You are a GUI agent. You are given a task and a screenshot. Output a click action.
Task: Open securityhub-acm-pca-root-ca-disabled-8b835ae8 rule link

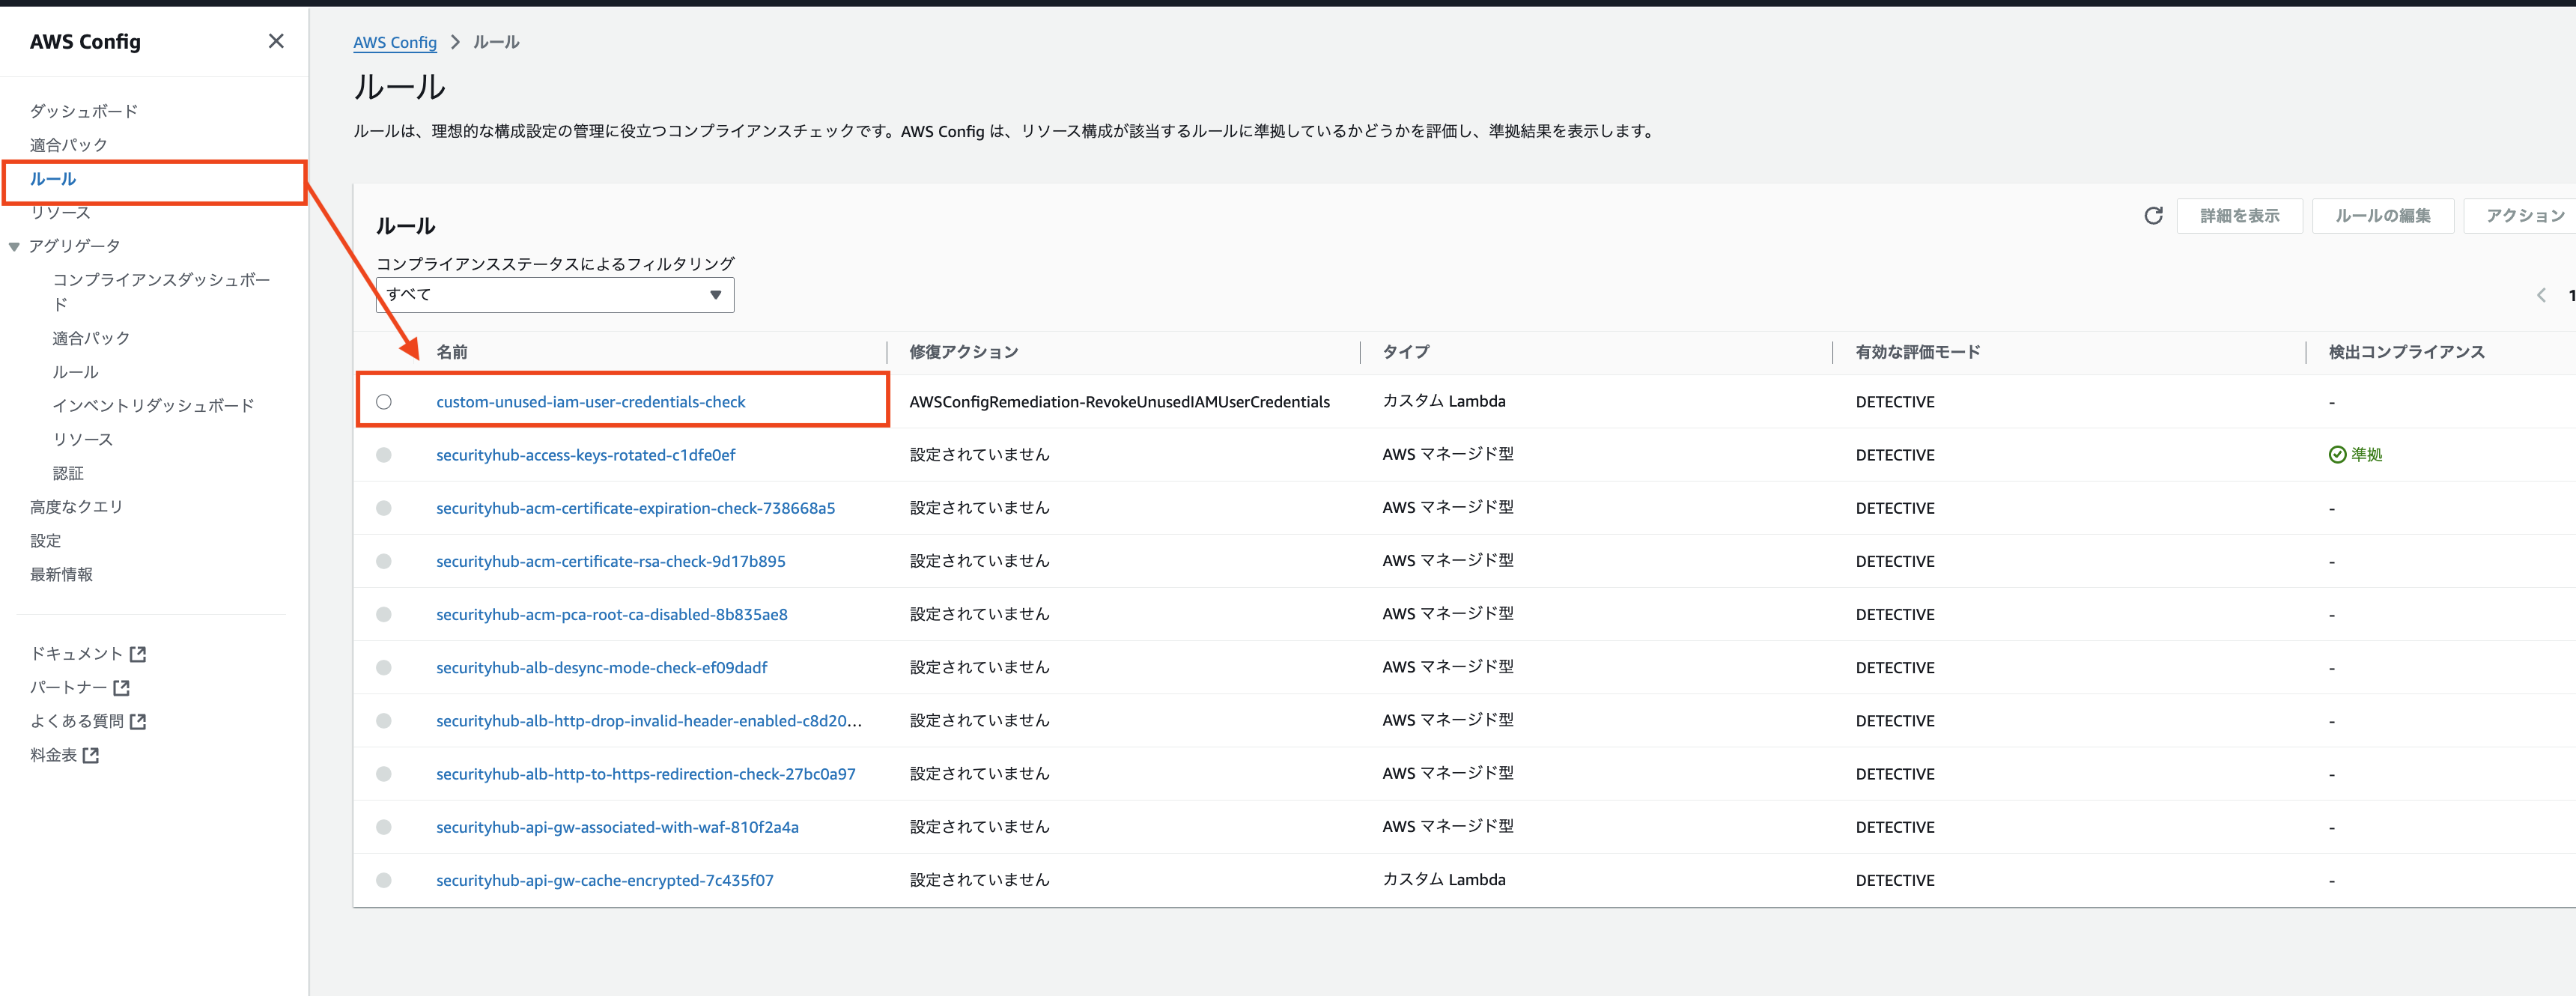612,614
